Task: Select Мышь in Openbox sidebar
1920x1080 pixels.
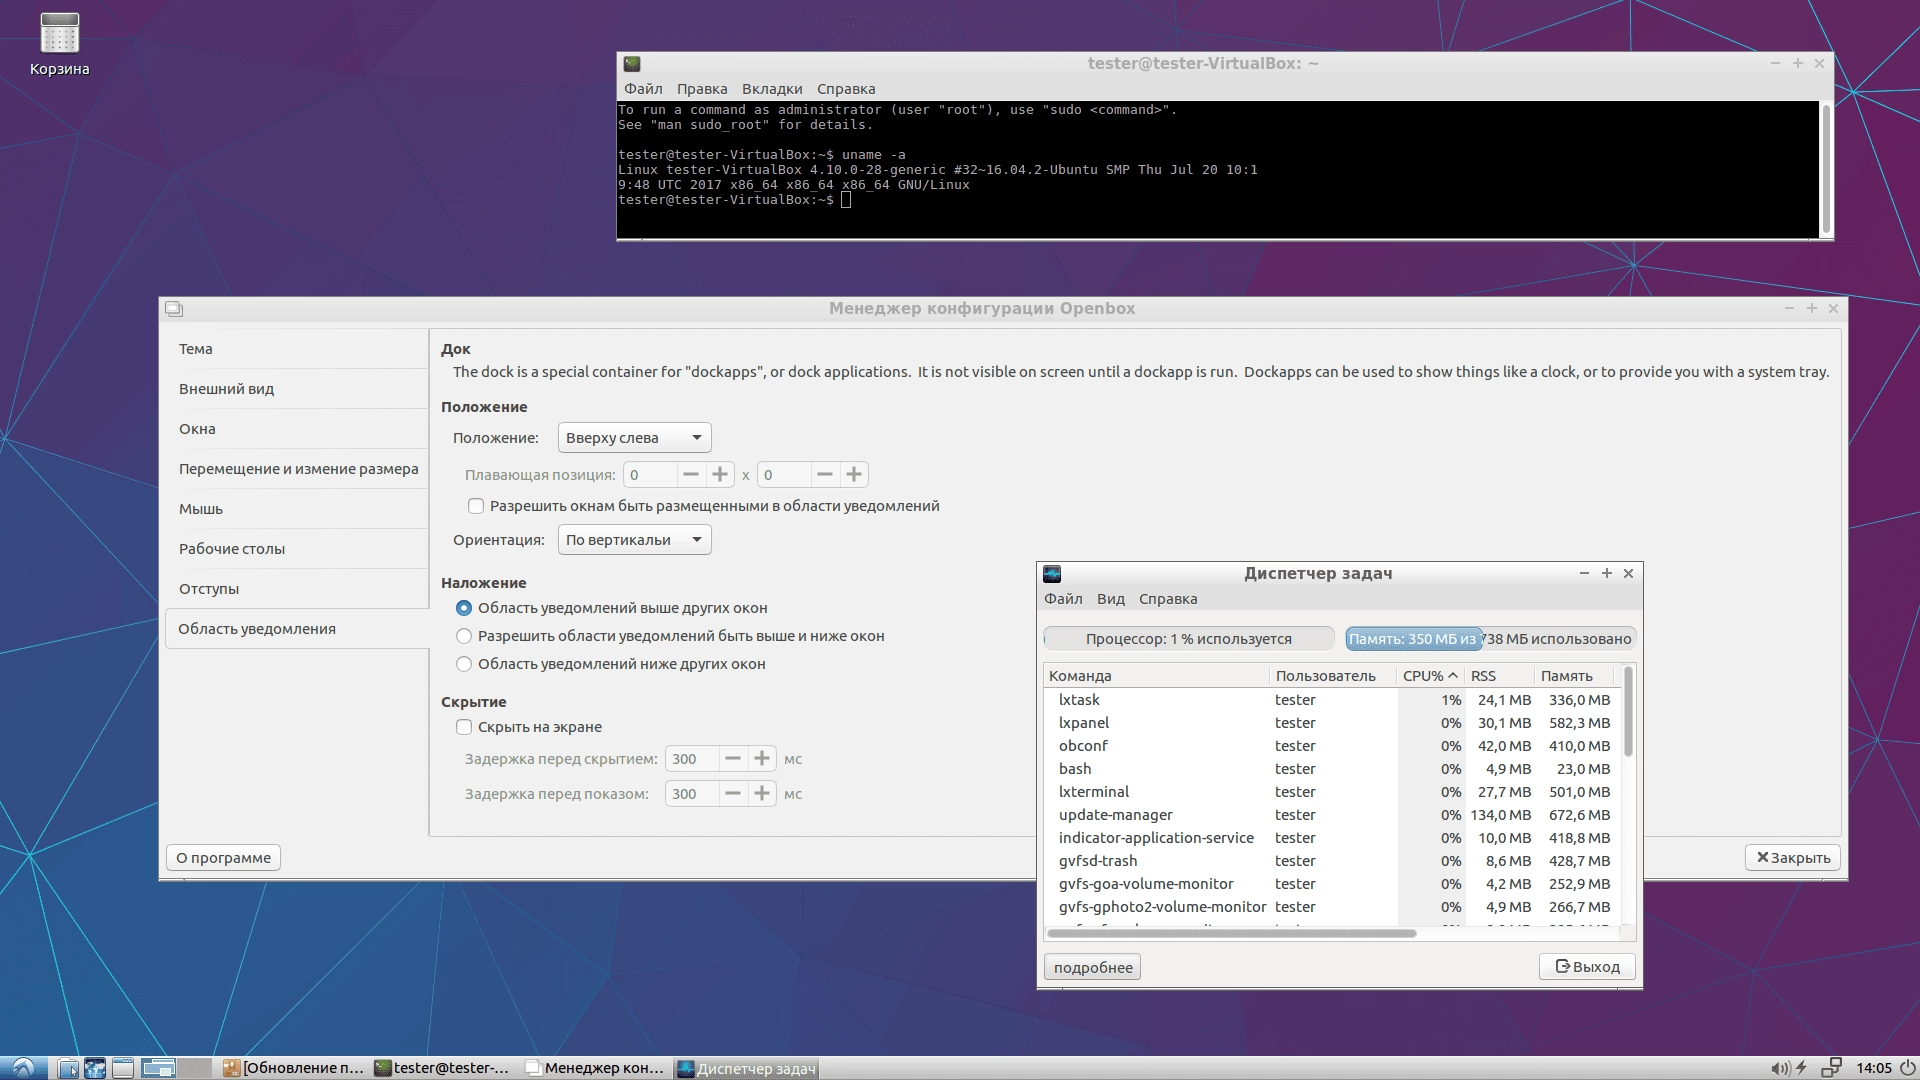Action: (x=296, y=509)
